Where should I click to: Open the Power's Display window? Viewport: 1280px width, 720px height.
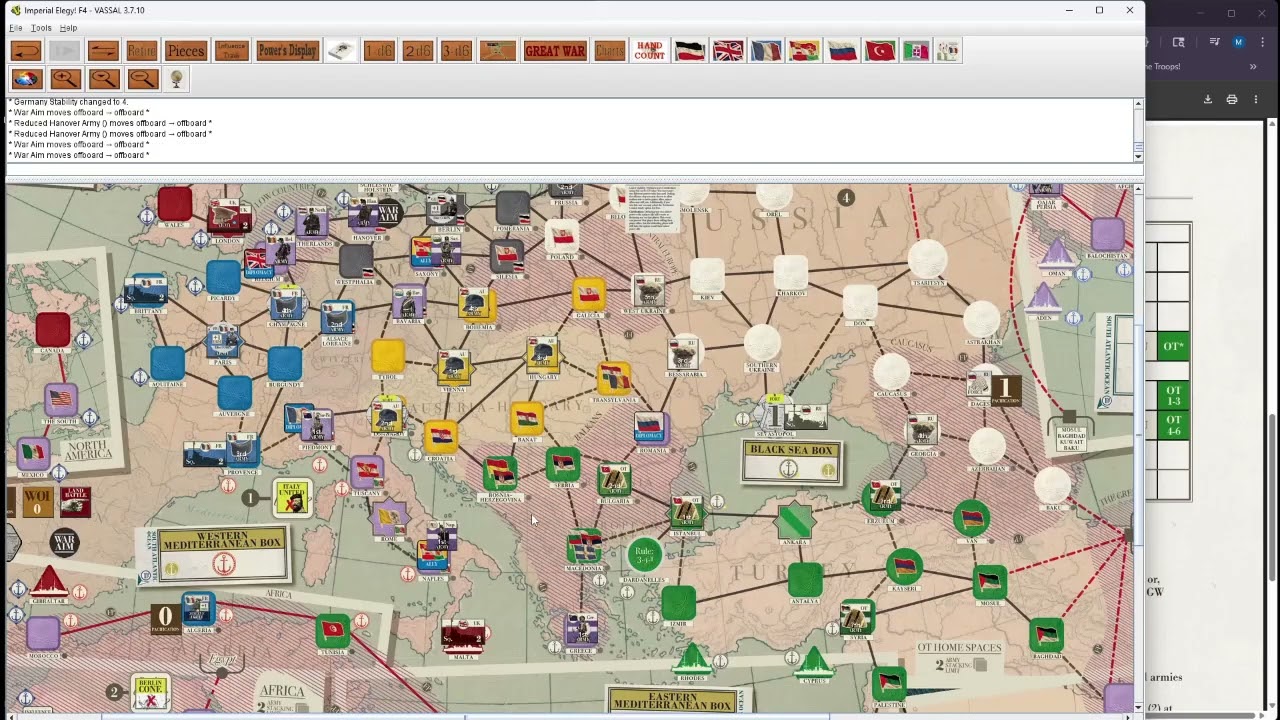pyautogui.click(x=287, y=51)
